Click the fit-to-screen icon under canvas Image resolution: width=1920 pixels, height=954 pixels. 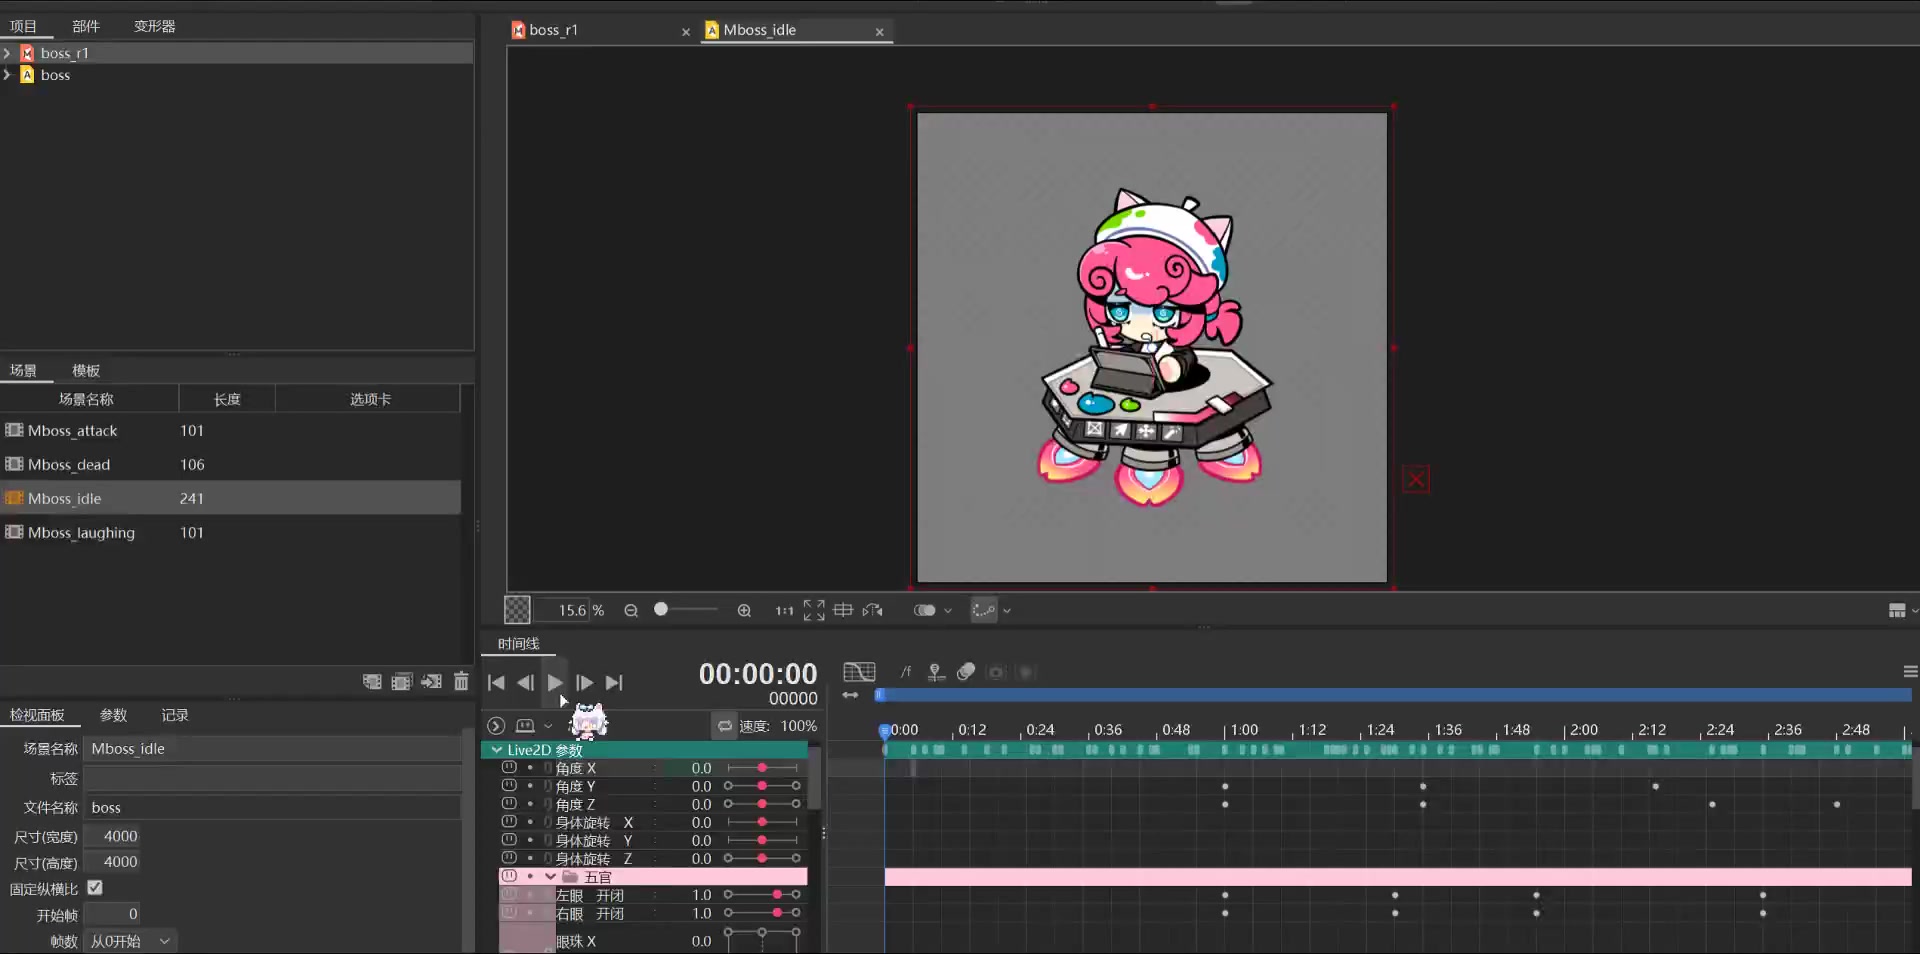[x=814, y=610]
